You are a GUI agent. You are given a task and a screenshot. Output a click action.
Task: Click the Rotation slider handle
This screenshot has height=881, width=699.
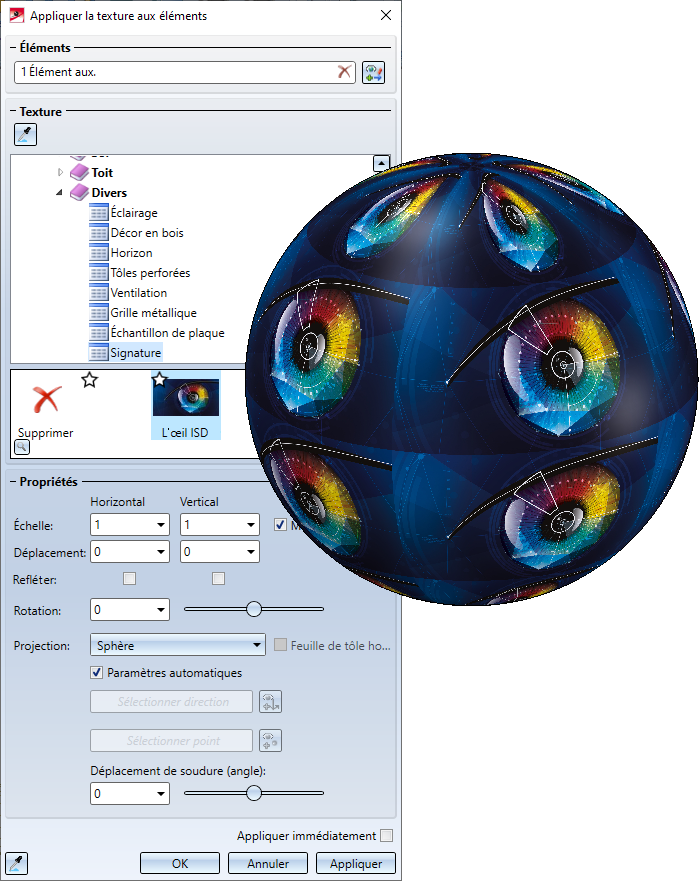254,609
